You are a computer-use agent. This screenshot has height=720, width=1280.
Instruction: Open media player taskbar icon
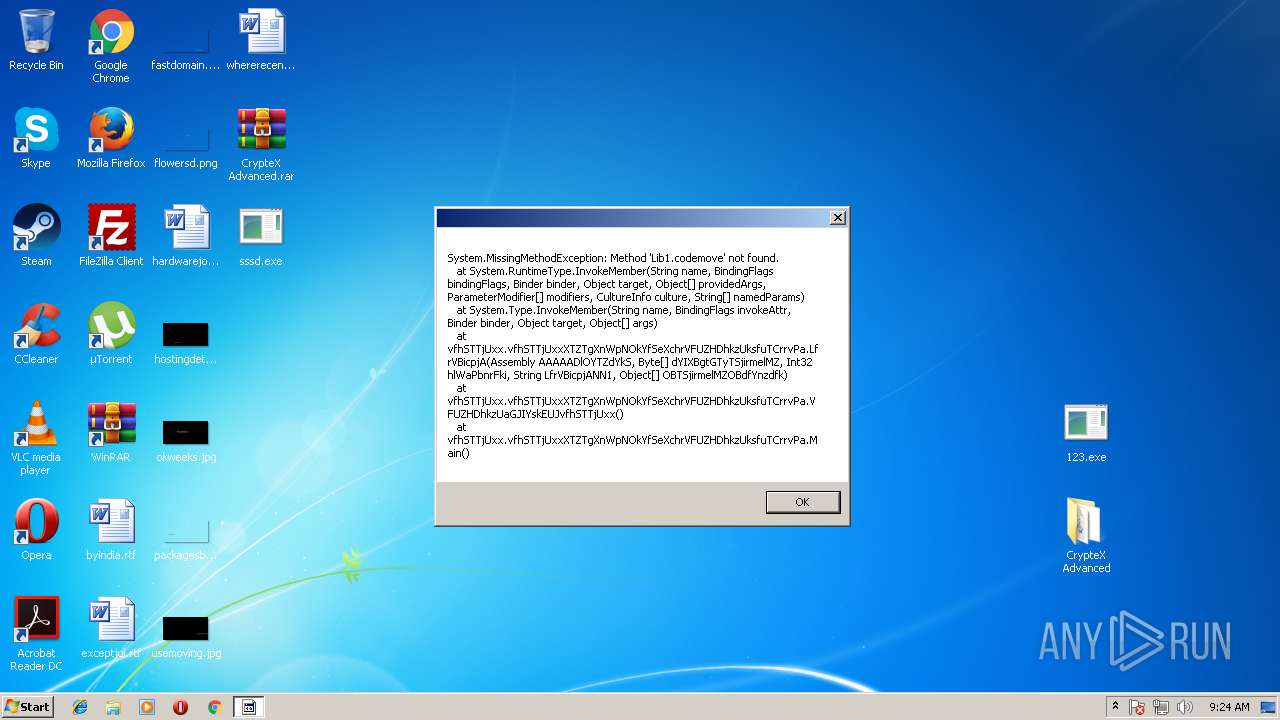point(147,707)
